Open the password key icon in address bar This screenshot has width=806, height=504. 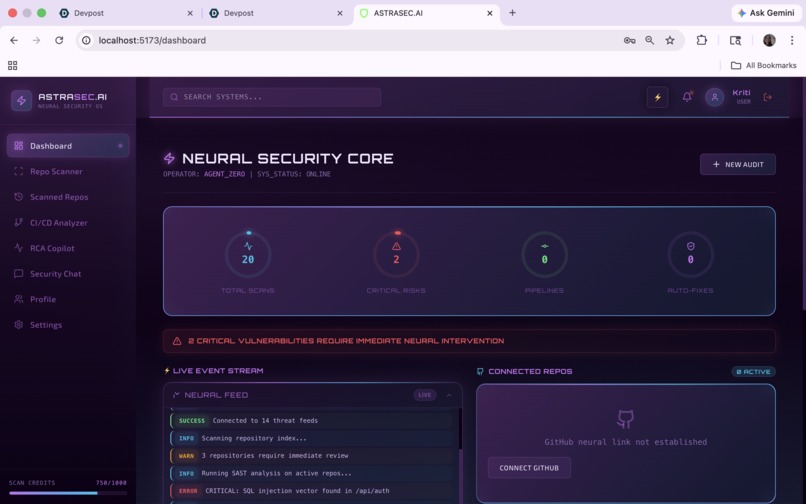coord(629,40)
